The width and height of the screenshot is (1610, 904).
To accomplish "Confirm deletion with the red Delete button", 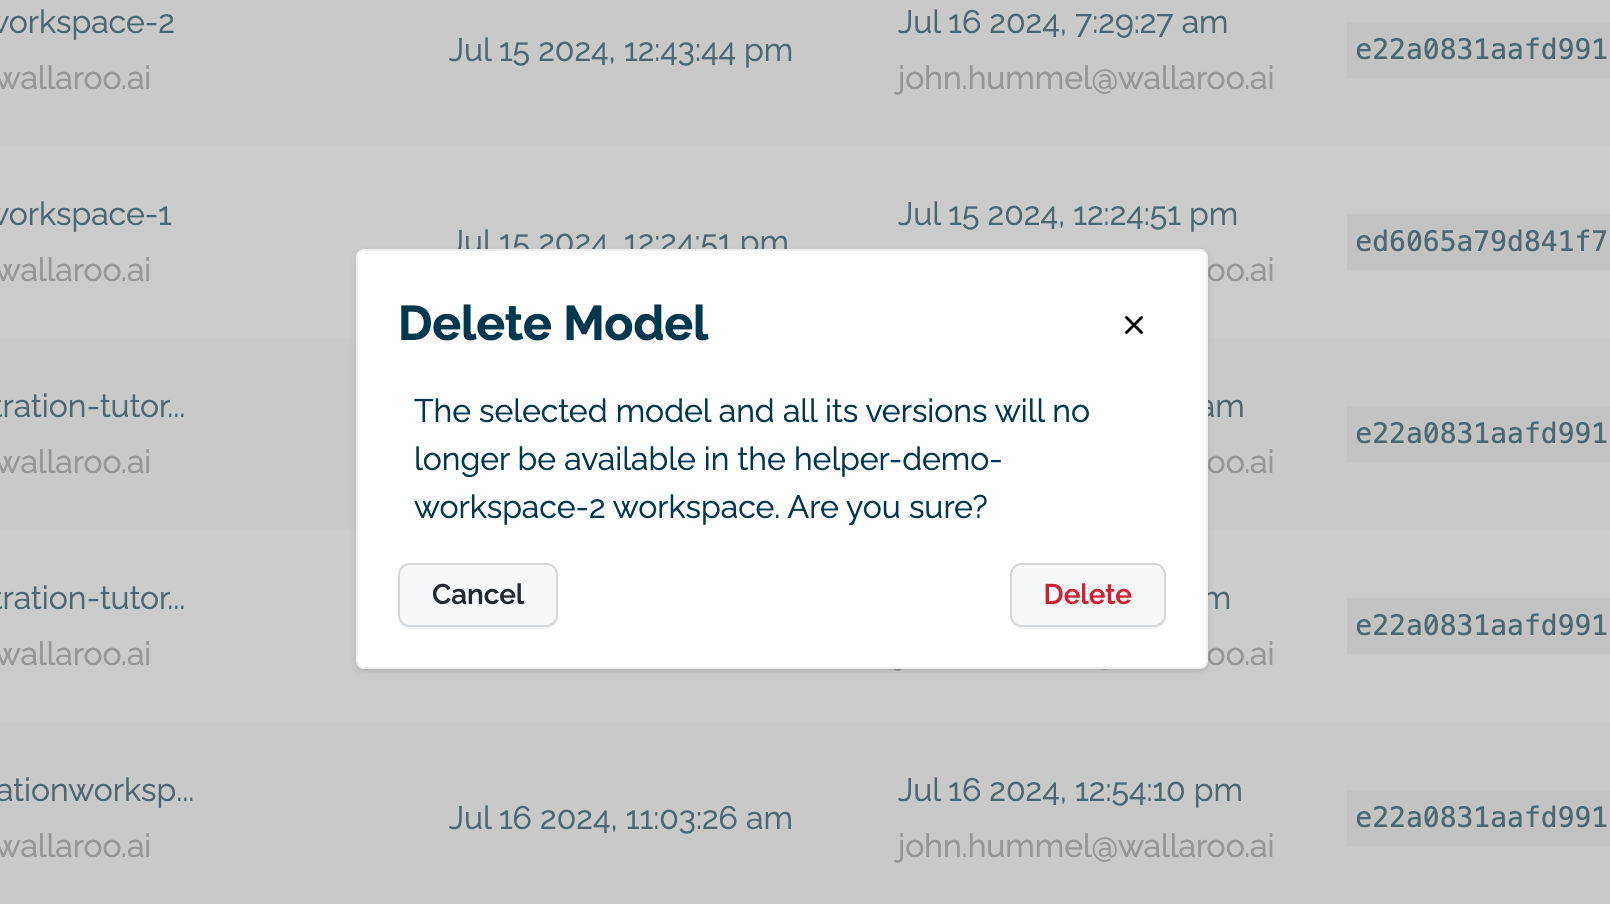I will tap(1087, 595).
